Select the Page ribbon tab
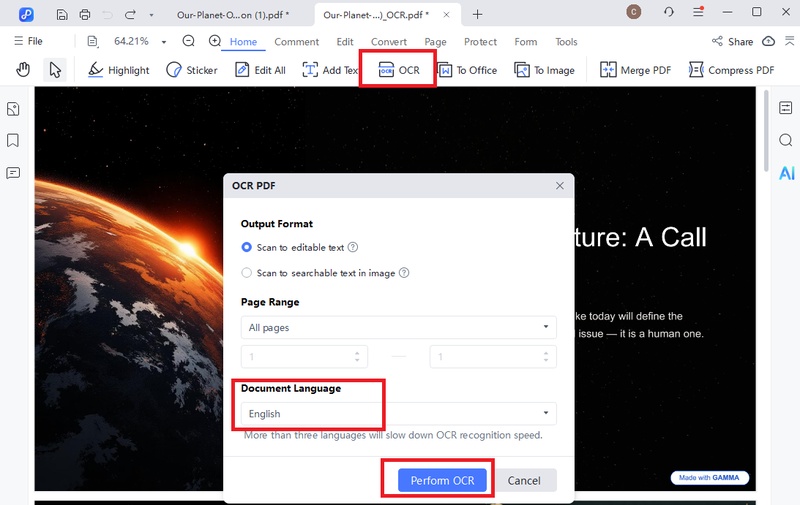The height and width of the screenshot is (505, 800). coord(435,42)
